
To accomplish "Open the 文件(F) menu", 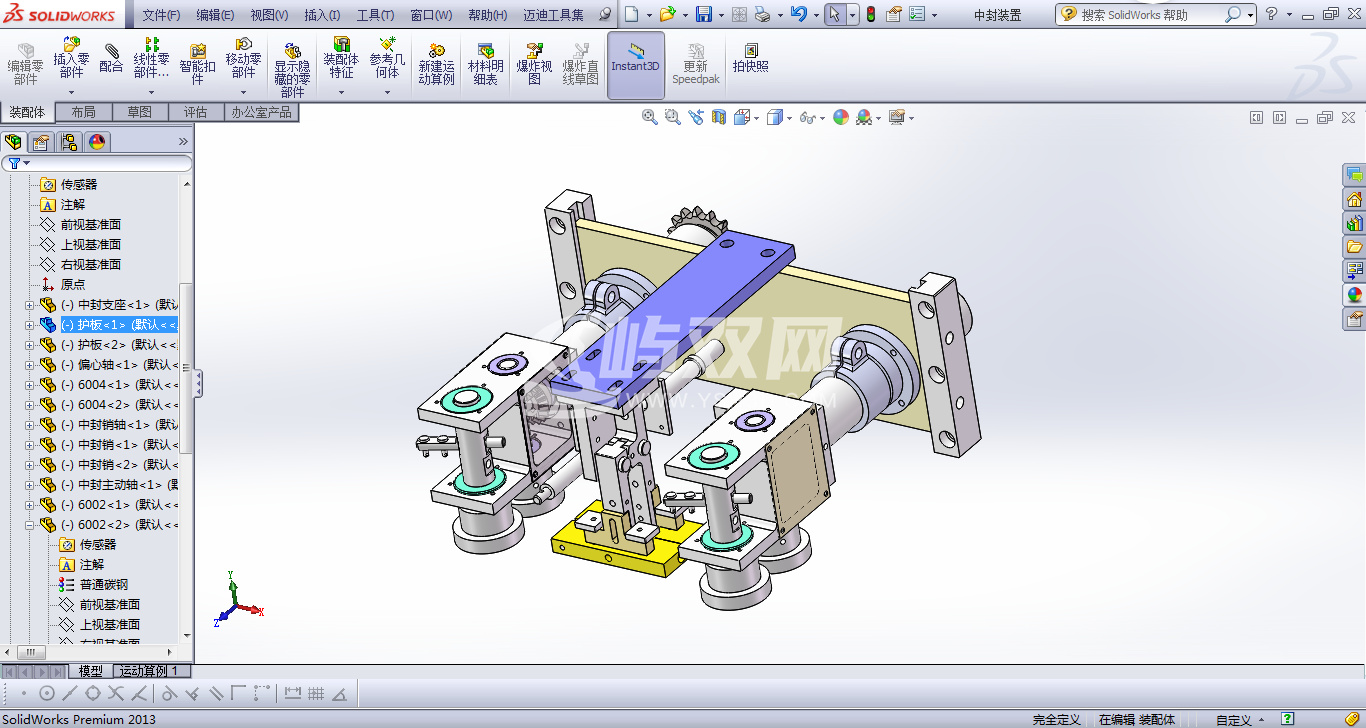I will coord(162,15).
